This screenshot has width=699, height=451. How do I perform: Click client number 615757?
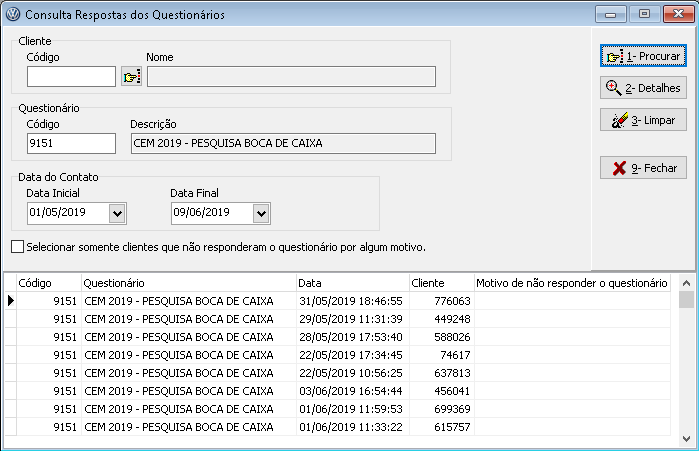(452, 427)
